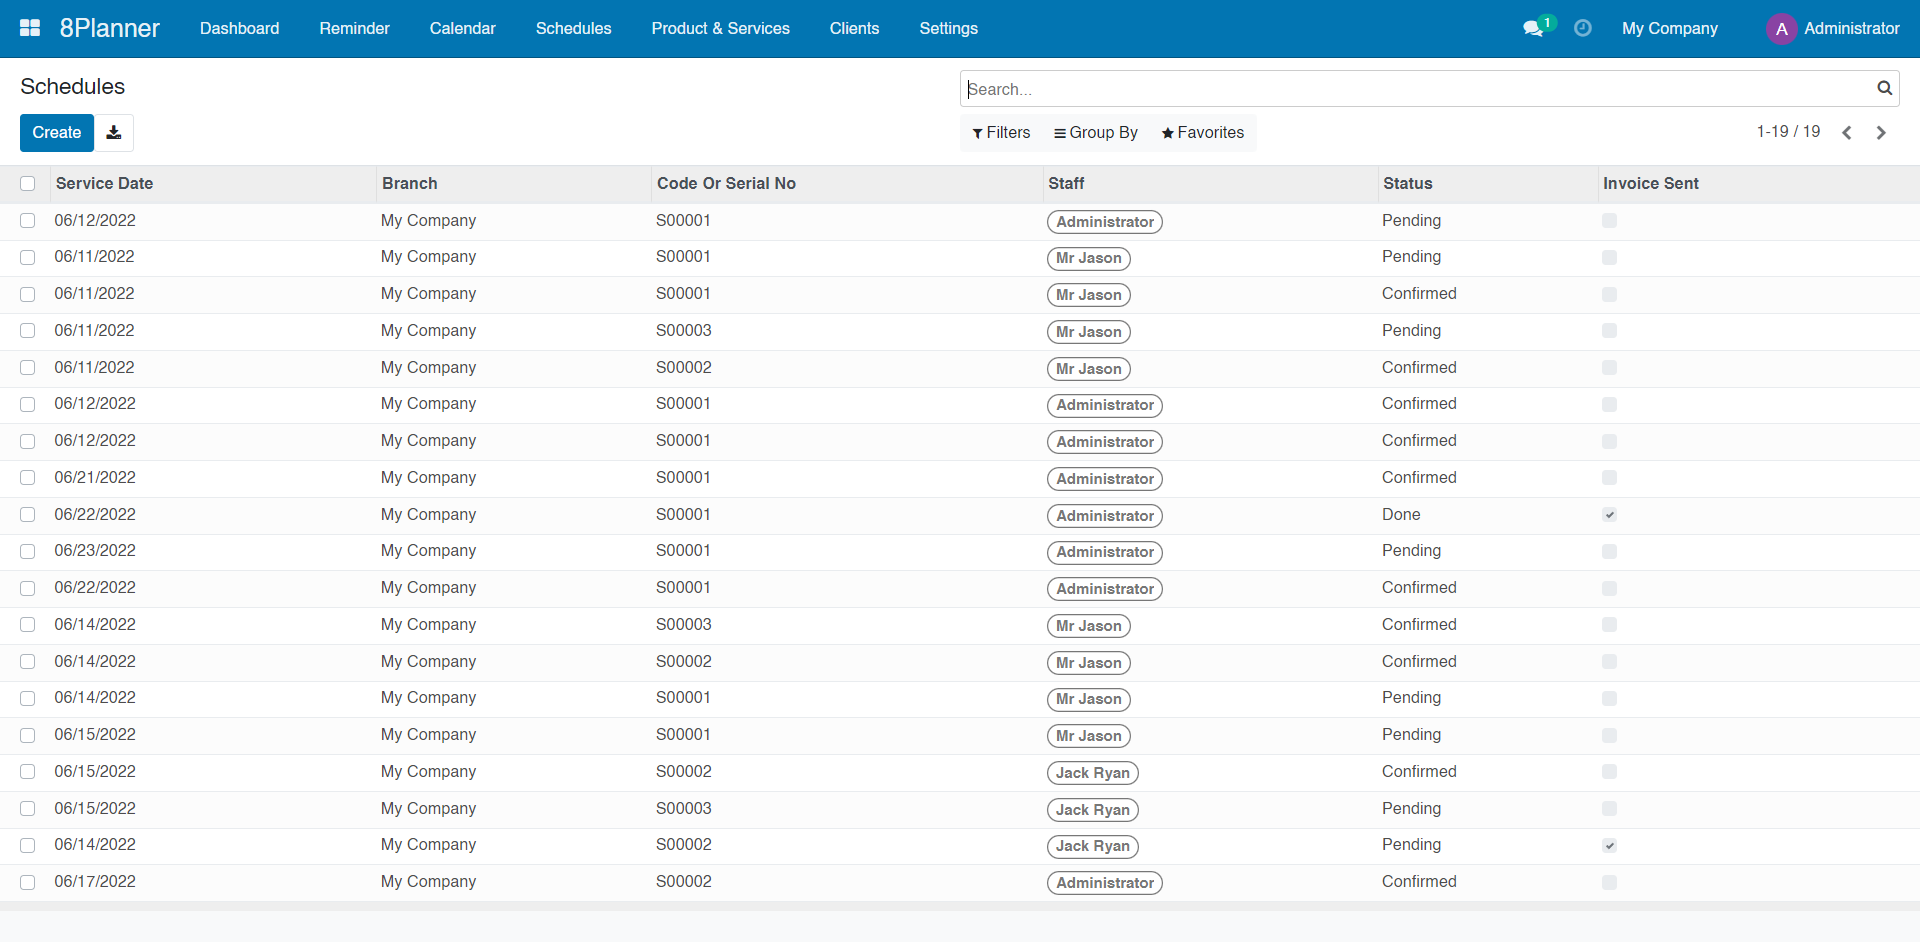Toggle Invoice Sent on the Done row
The image size is (1920, 942).
point(1609,515)
